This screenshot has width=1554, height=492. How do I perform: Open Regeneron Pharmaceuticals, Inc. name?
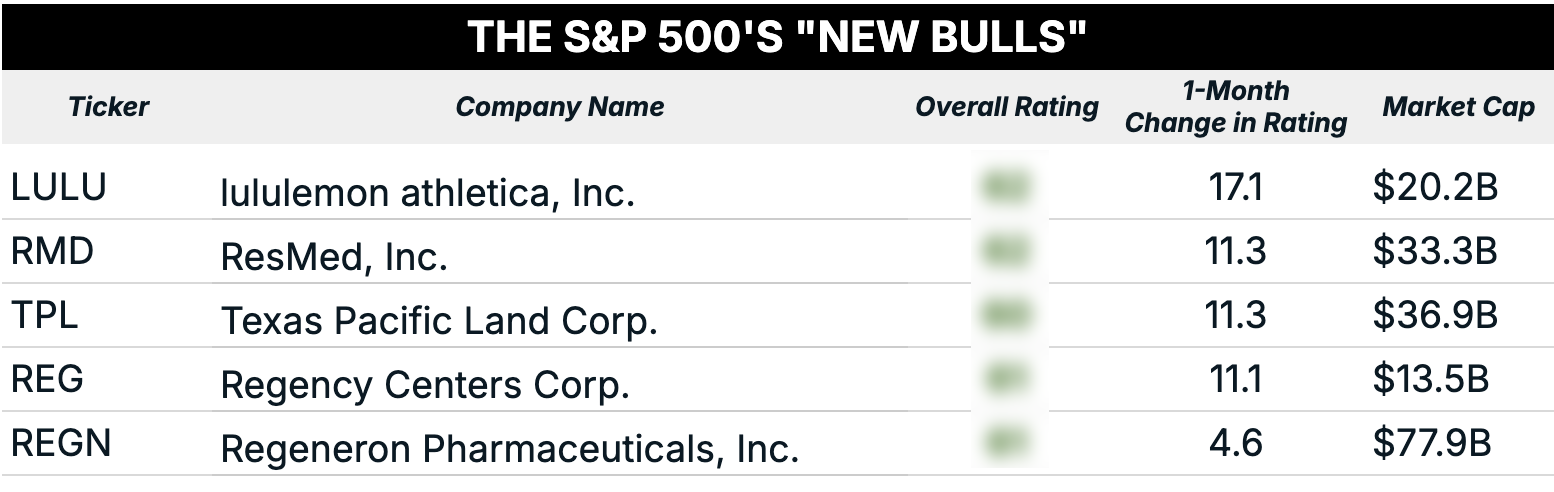click(x=509, y=449)
